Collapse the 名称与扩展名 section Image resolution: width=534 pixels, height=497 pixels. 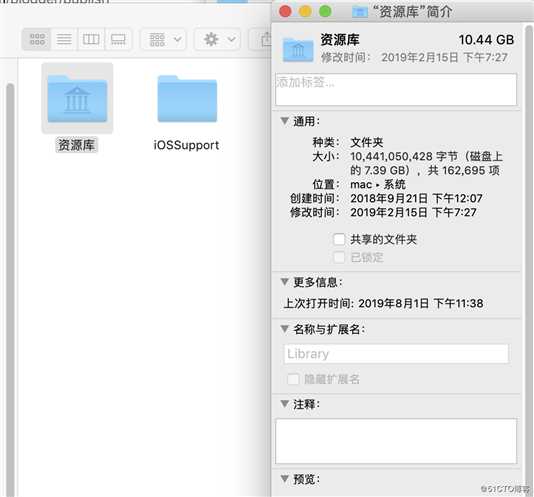tap(285, 329)
